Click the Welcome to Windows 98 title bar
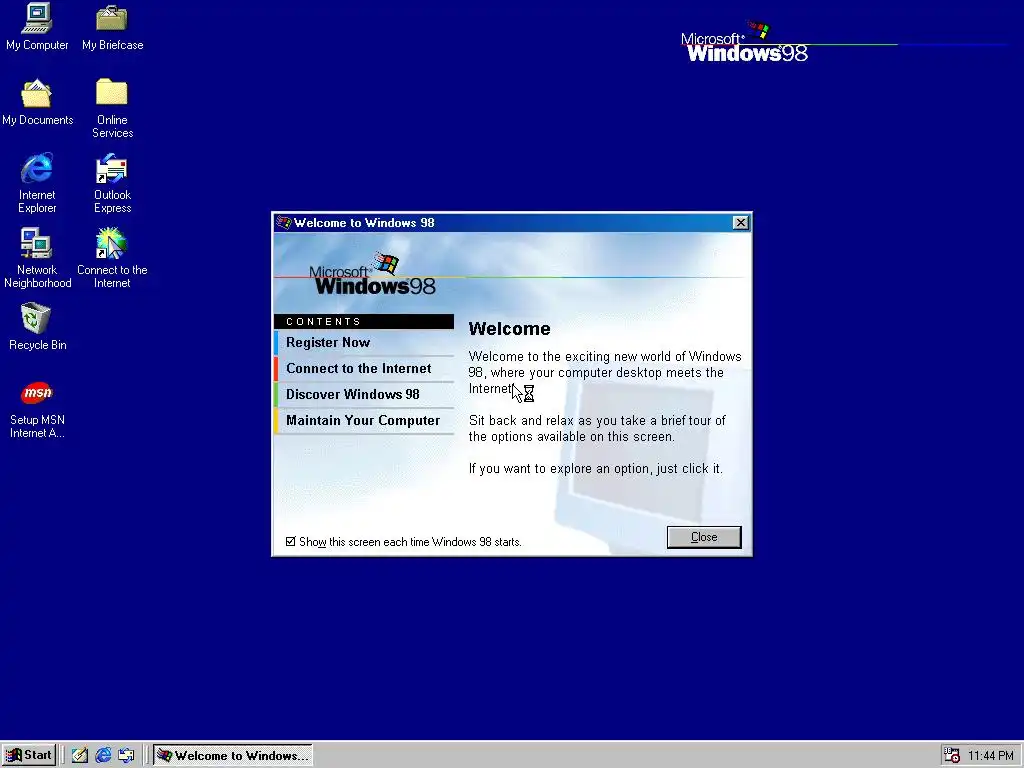The height and width of the screenshot is (768, 1024). tap(512, 223)
